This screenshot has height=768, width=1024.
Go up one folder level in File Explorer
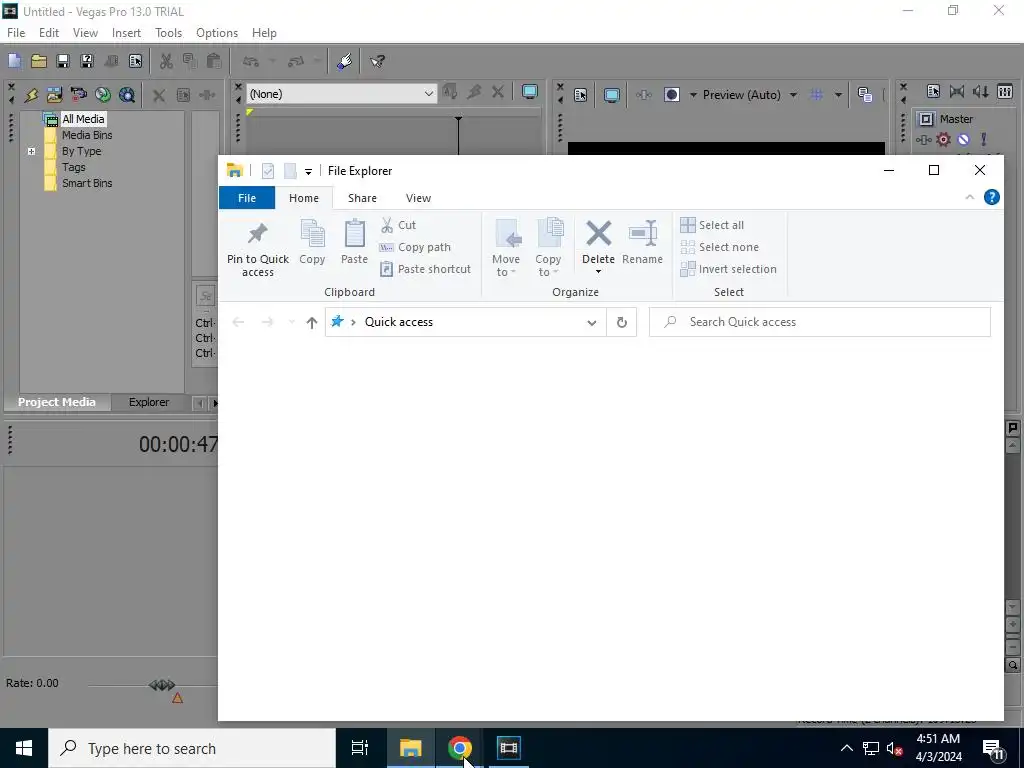click(312, 322)
